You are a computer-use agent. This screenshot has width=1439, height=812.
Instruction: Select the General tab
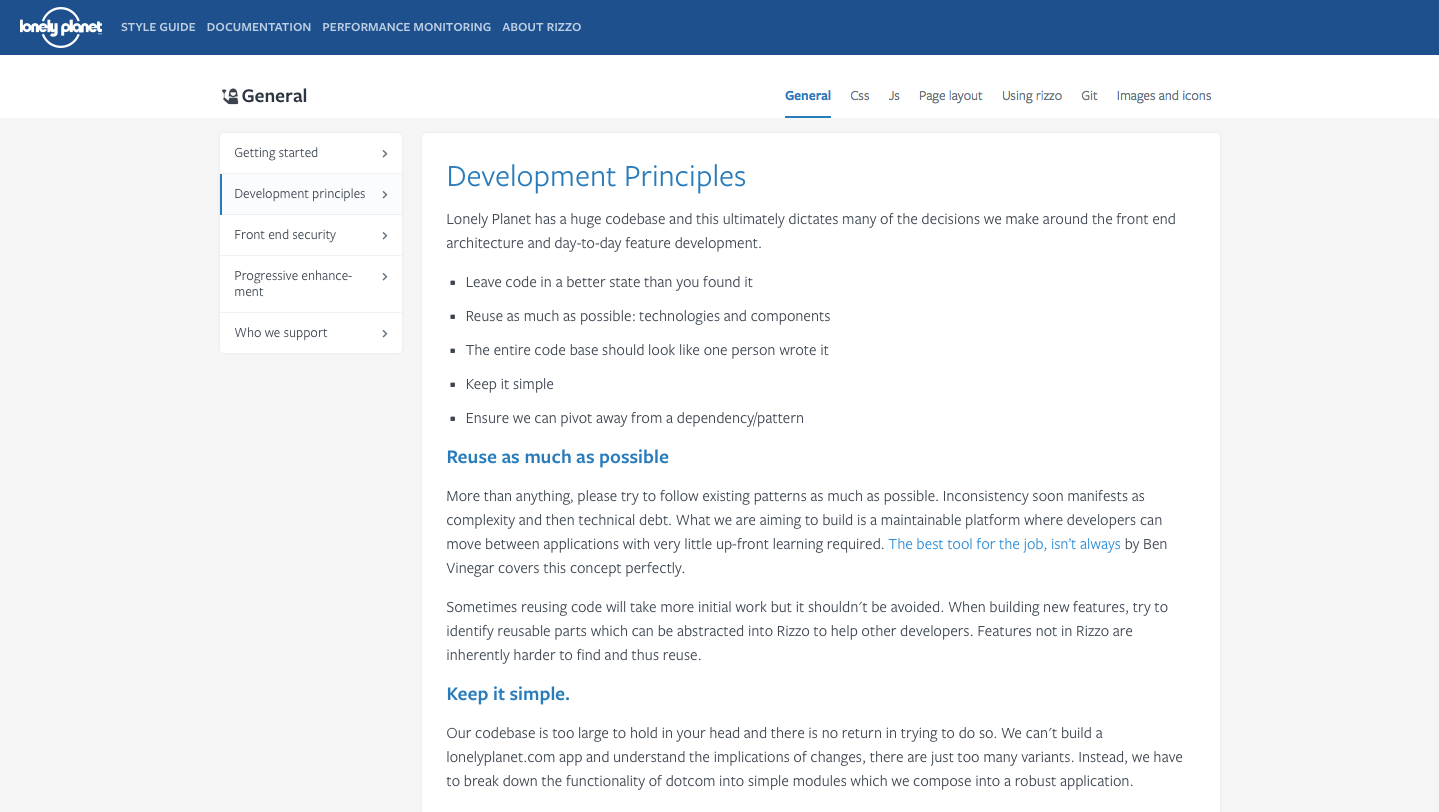click(808, 96)
